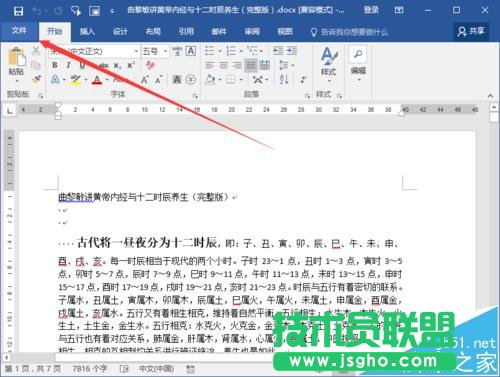The width and height of the screenshot is (500, 377).
Task: Switch to the References (引用) tab
Action: (186, 32)
